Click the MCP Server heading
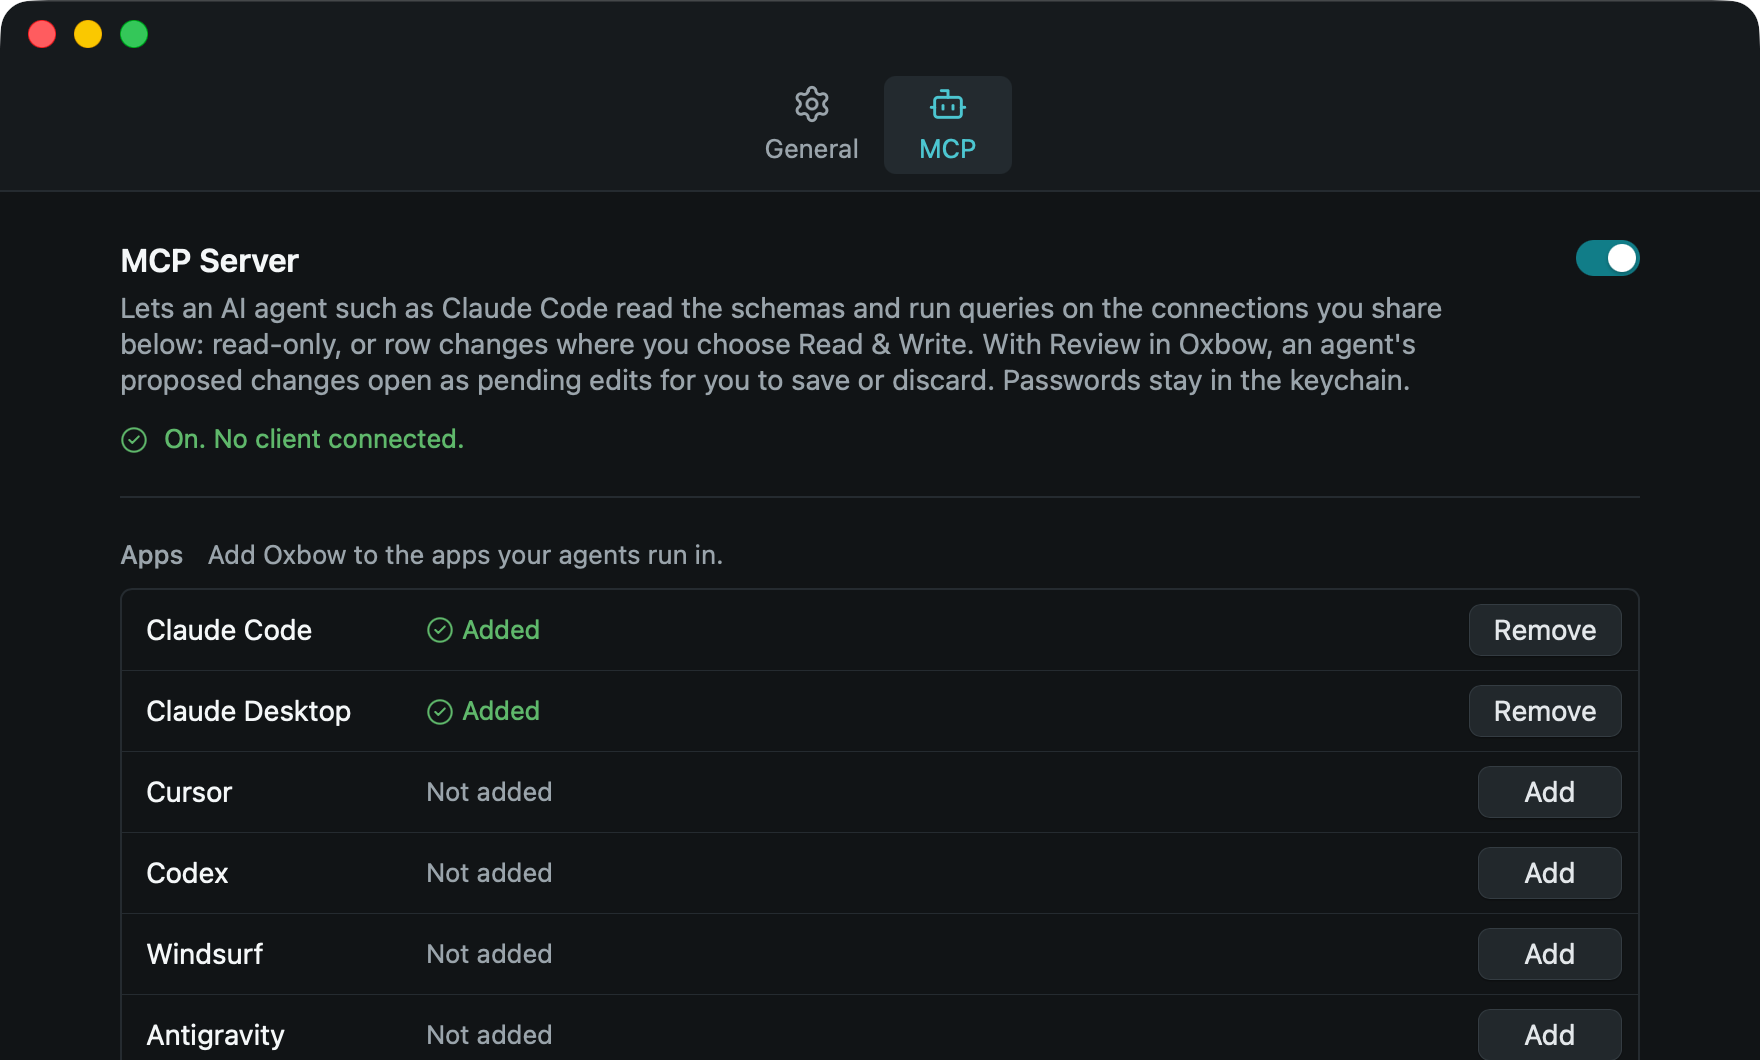Viewport: 1760px width, 1060px height. 209,261
